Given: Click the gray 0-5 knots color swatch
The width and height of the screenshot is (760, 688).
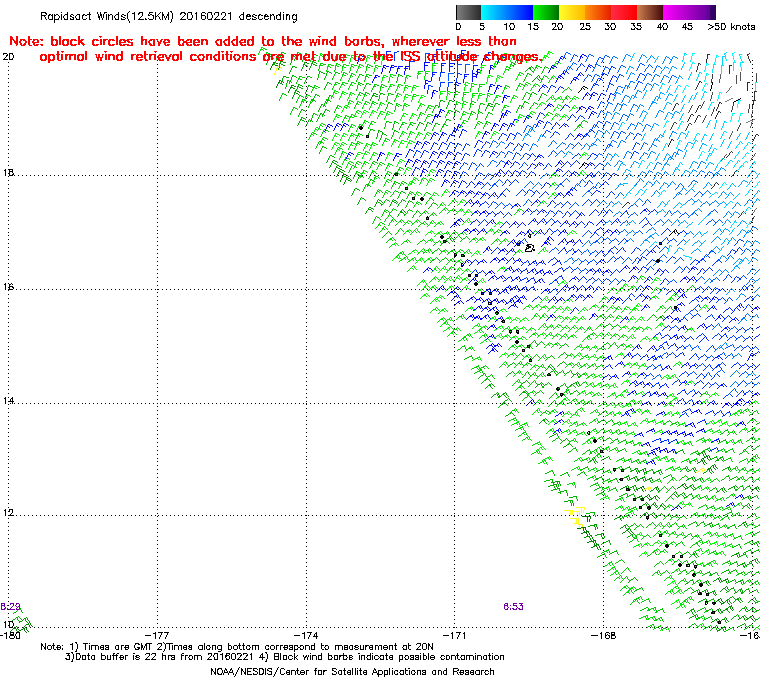Looking at the screenshot, I should (x=468, y=12).
